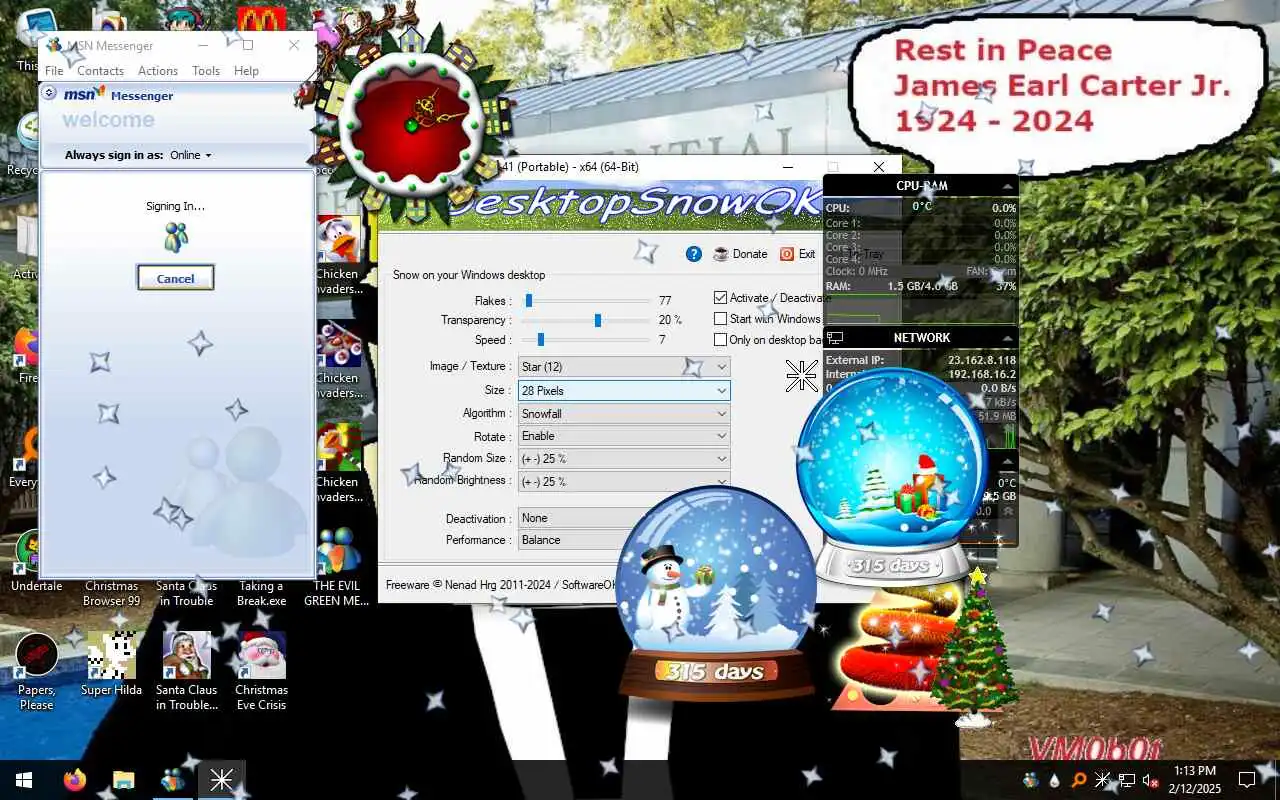Open File Explorer from the taskbar
Screen dimensions: 1280x800
pos(123,780)
